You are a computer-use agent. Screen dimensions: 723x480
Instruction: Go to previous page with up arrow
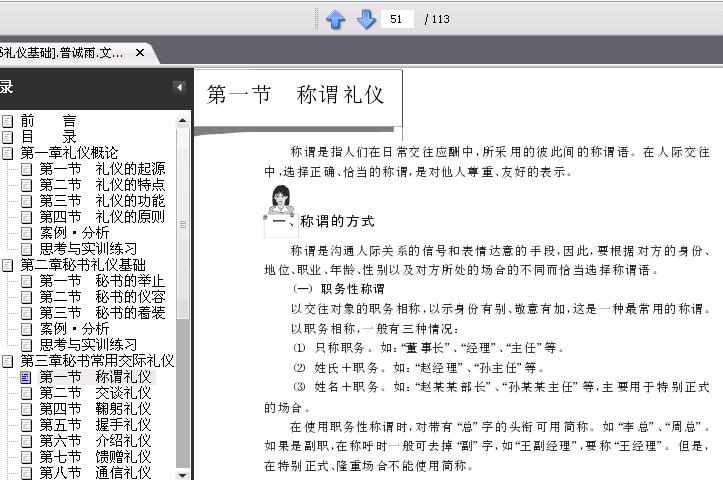coord(335,19)
